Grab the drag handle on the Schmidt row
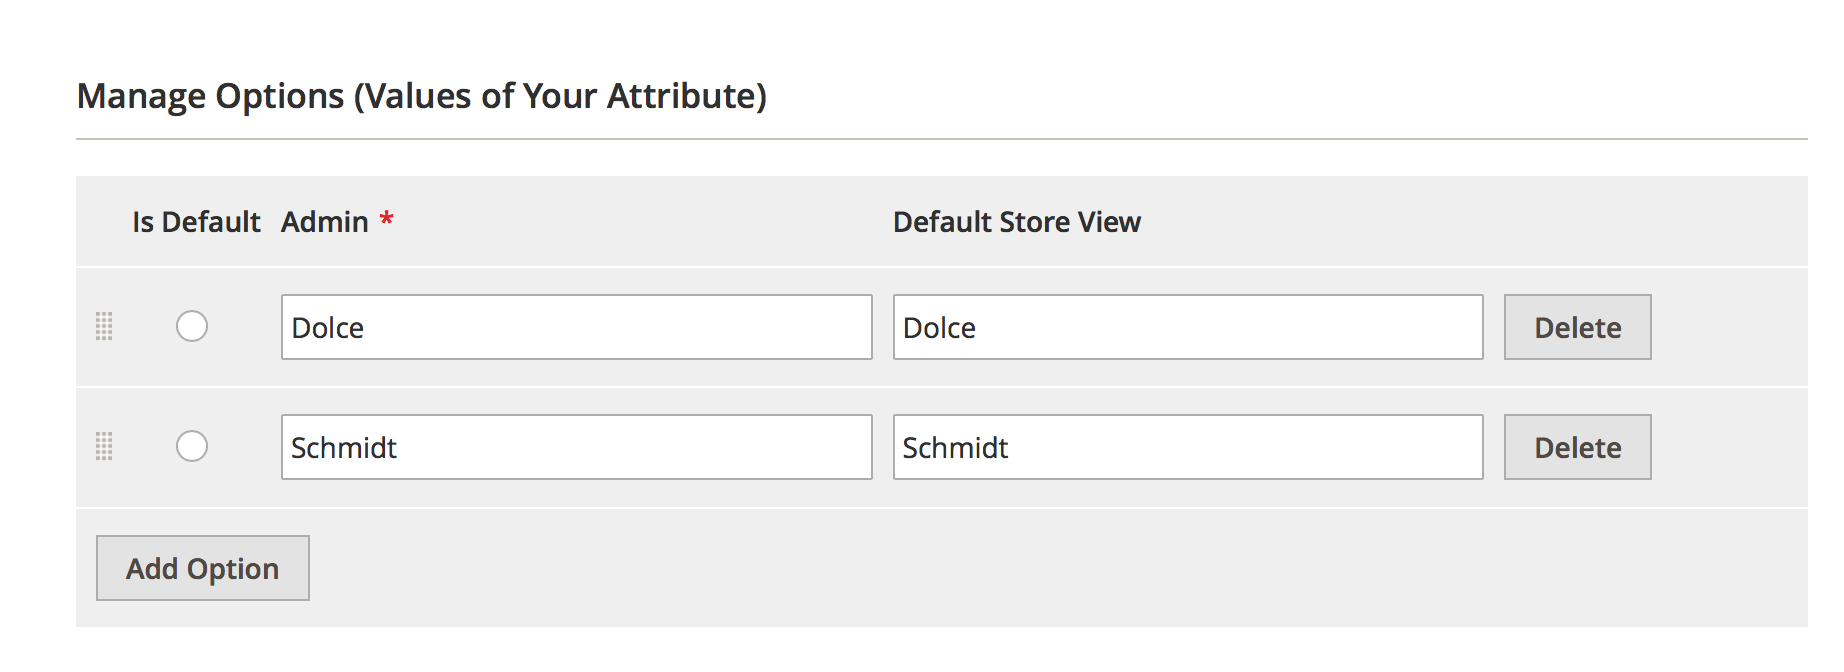The image size is (1844, 672). point(104,446)
